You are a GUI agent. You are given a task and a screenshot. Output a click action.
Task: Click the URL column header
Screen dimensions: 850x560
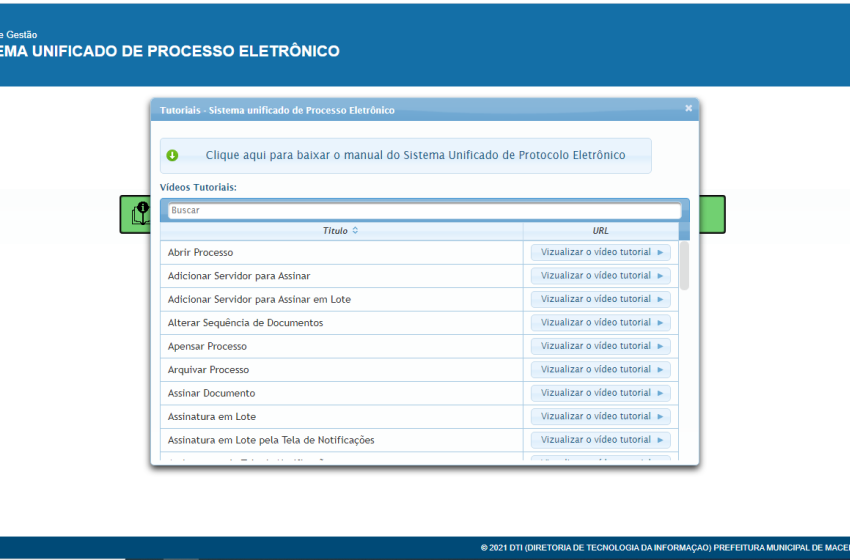pos(601,231)
